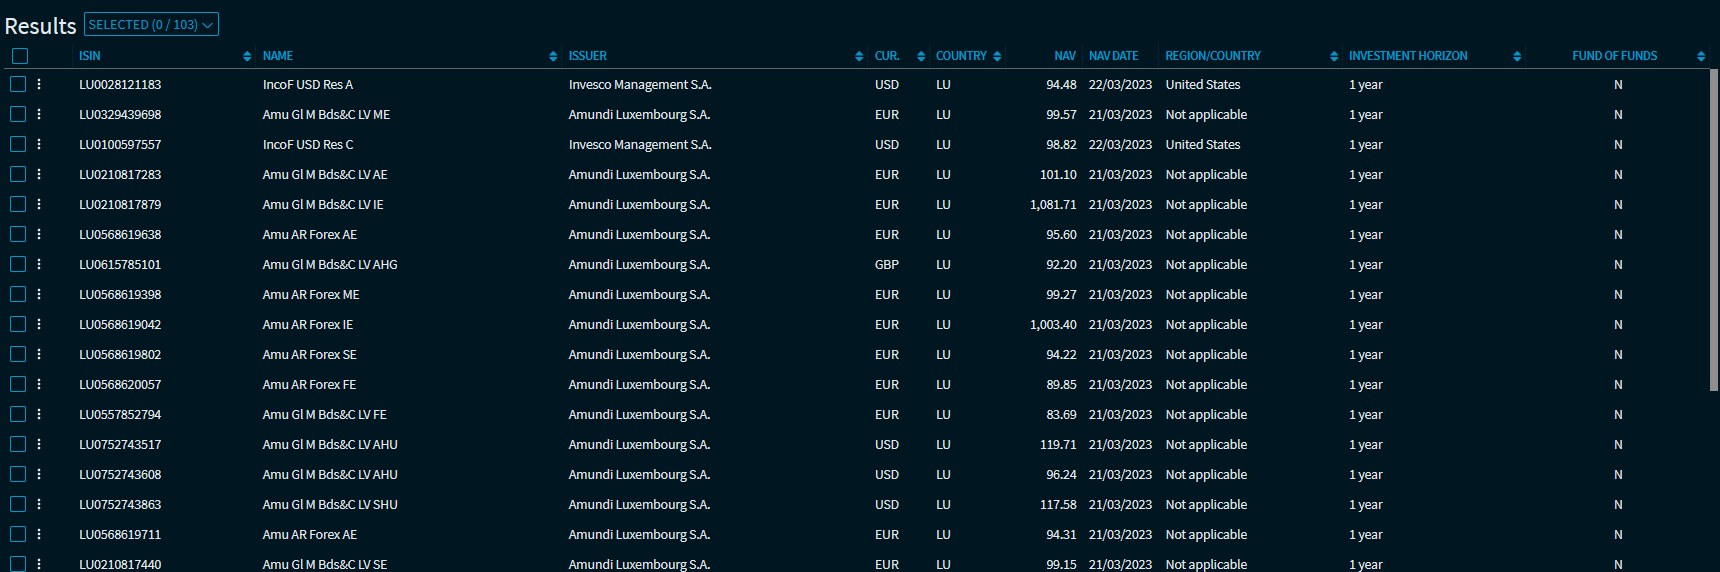Click sort toggle on Investment Horizon column
This screenshot has width=1720, height=572.
point(1517,57)
